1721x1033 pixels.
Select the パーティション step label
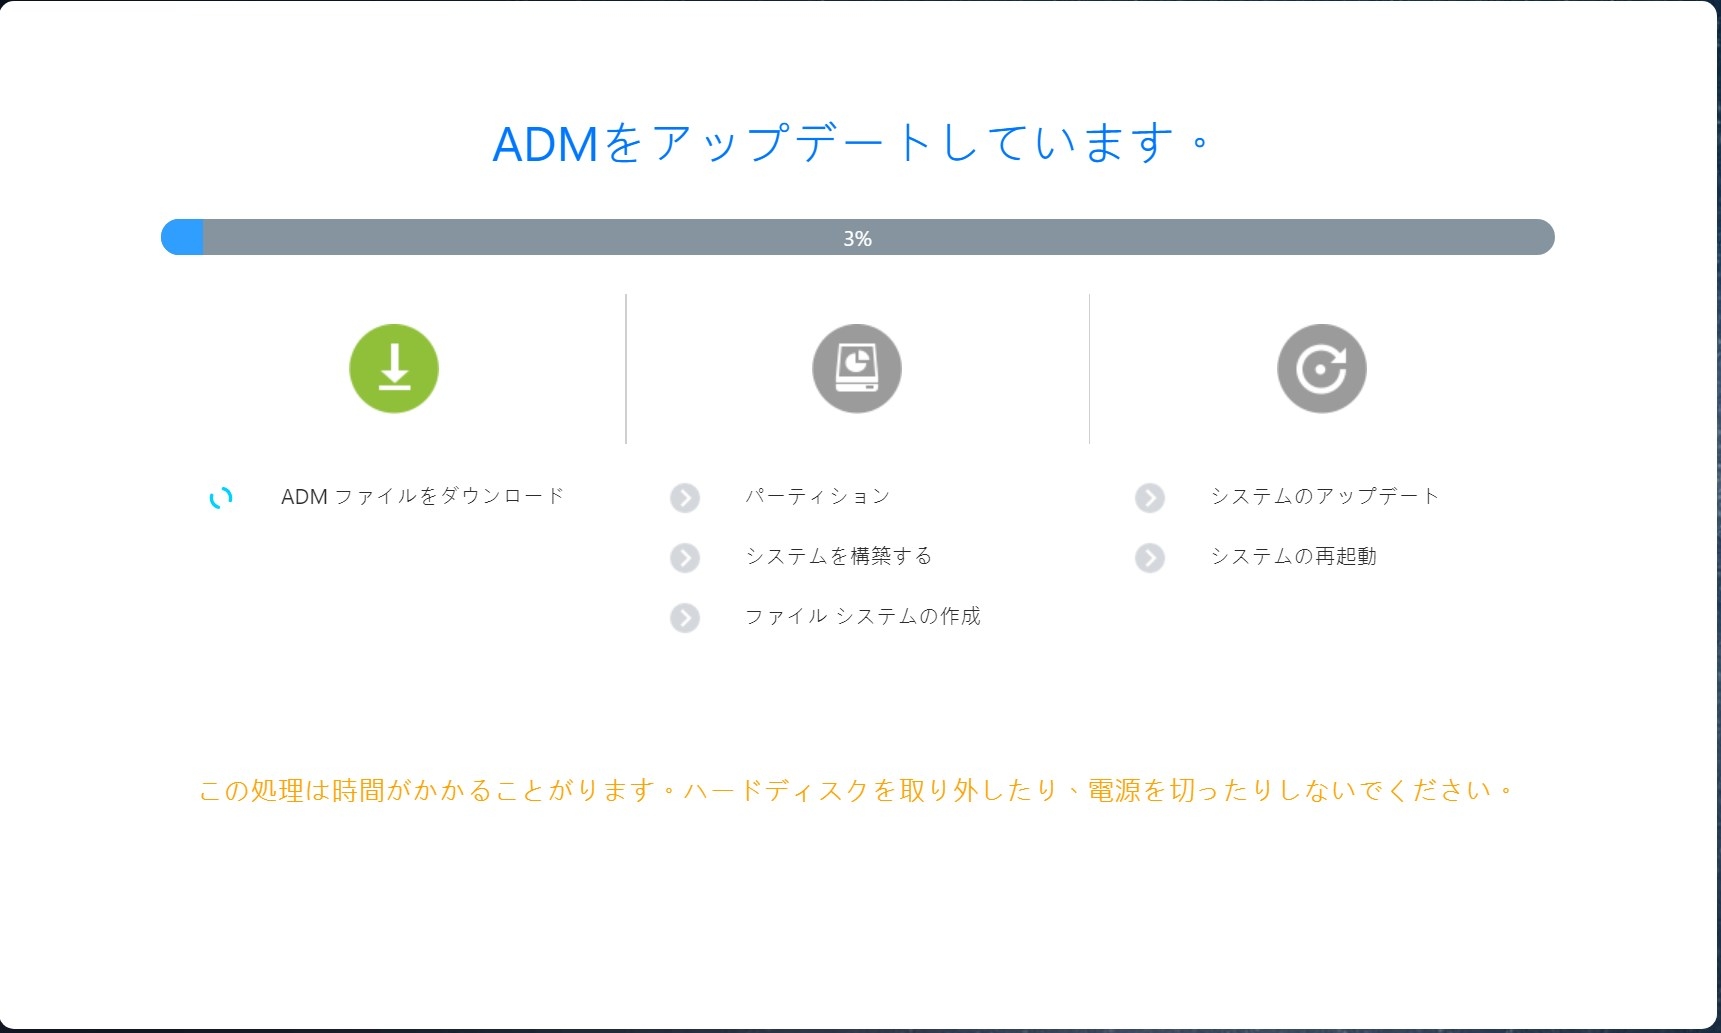point(817,496)
